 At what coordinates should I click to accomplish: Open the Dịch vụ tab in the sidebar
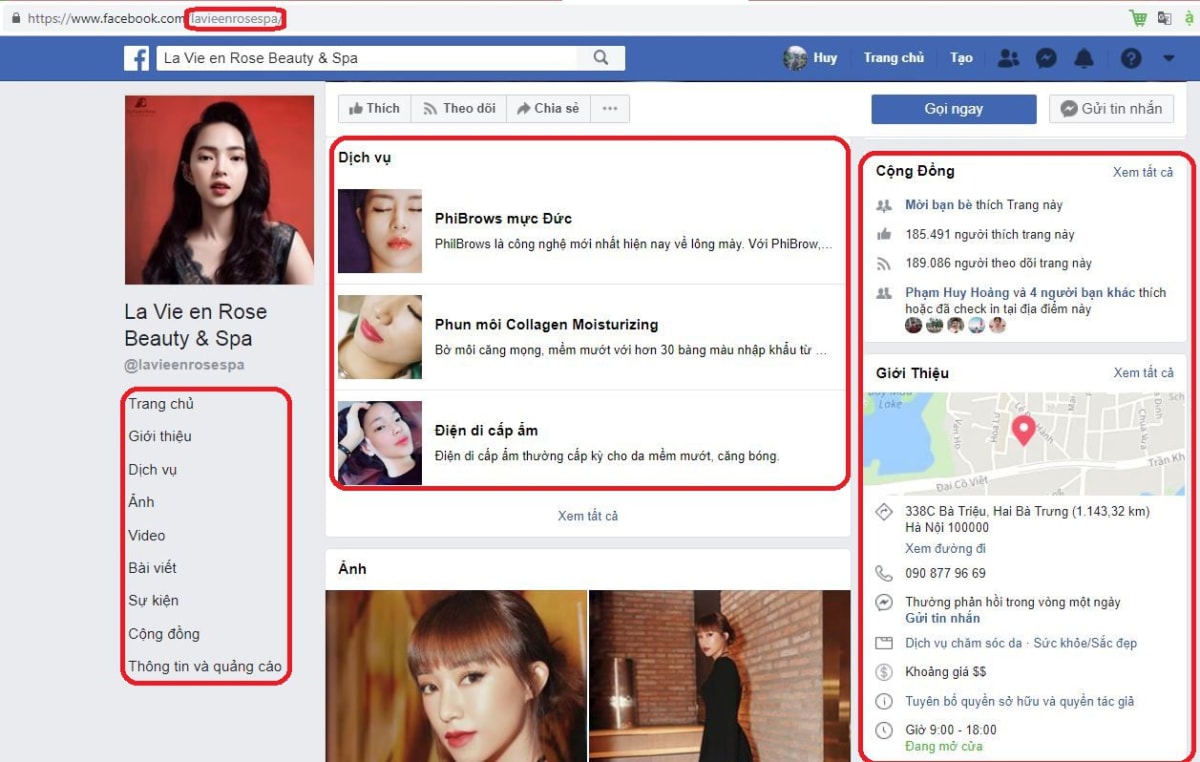pos(153,469)
